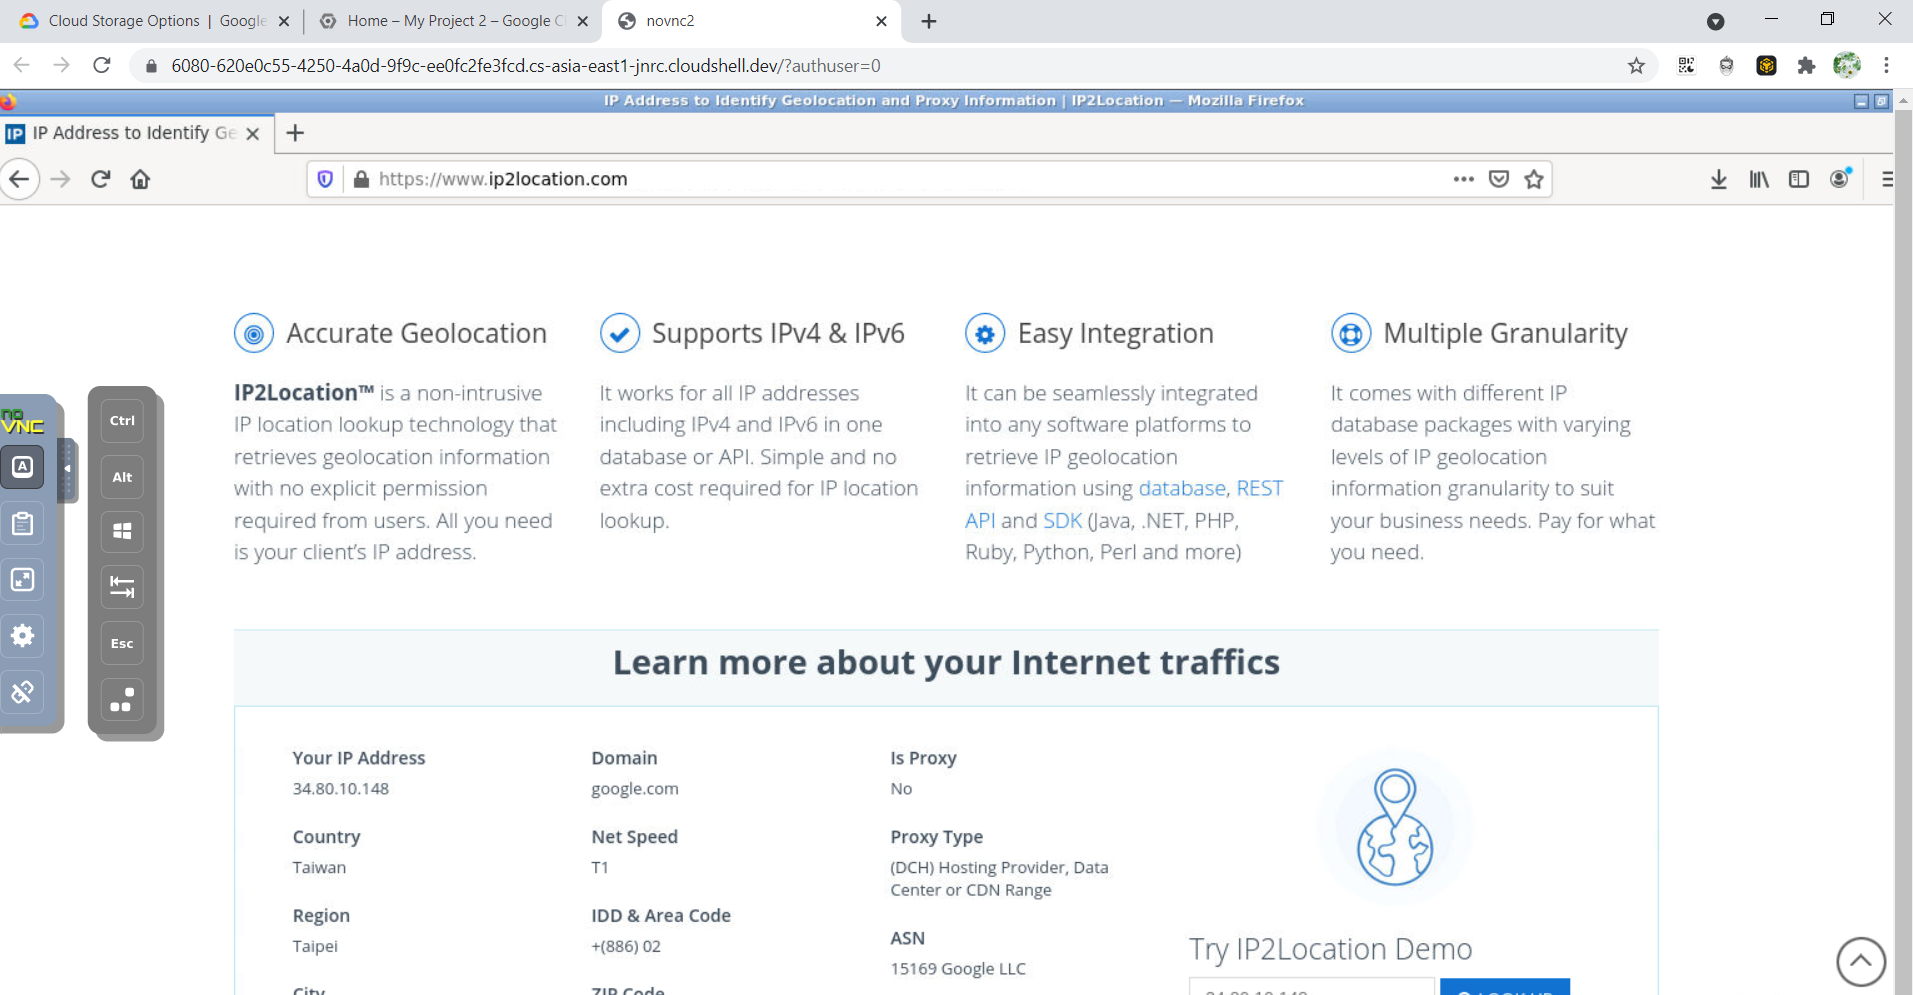Click the heading Learn more about your Internet traffics

tap(946, 662)
